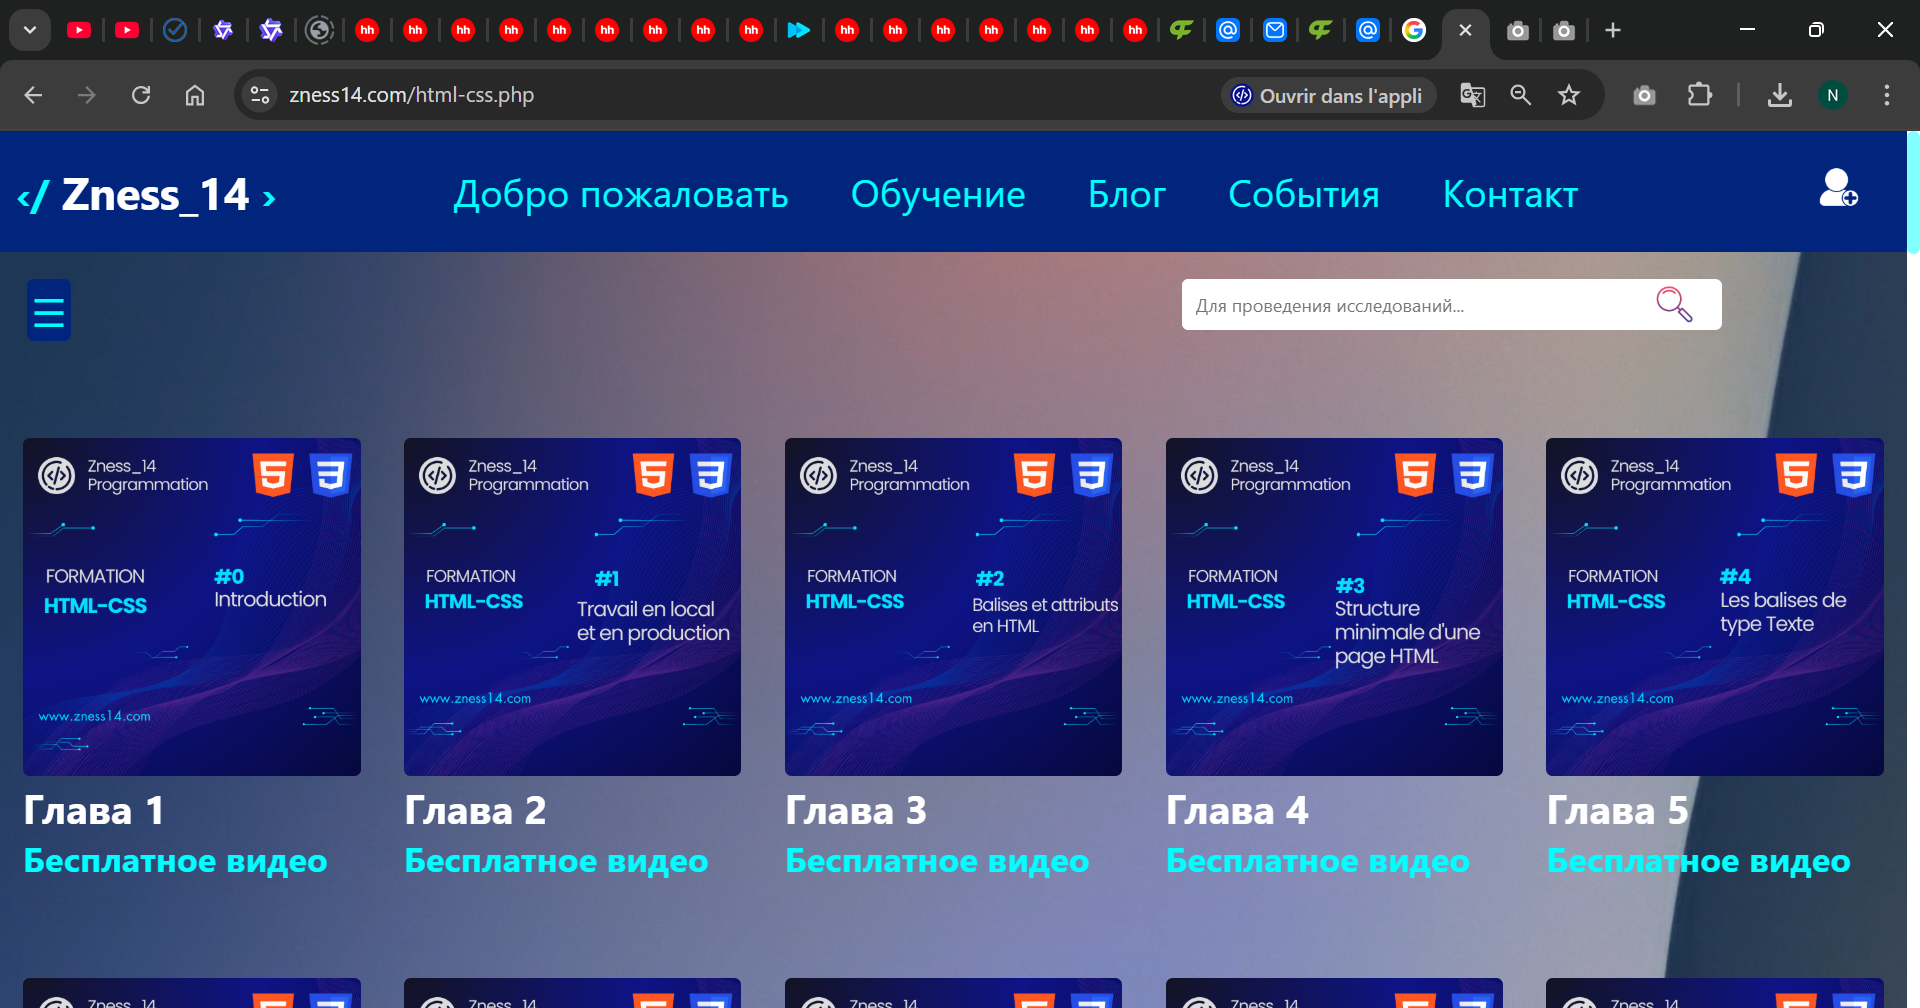1920x1008 pixels.
Task: Click the Глава 5 title
Action: [x=1617, y=810]
